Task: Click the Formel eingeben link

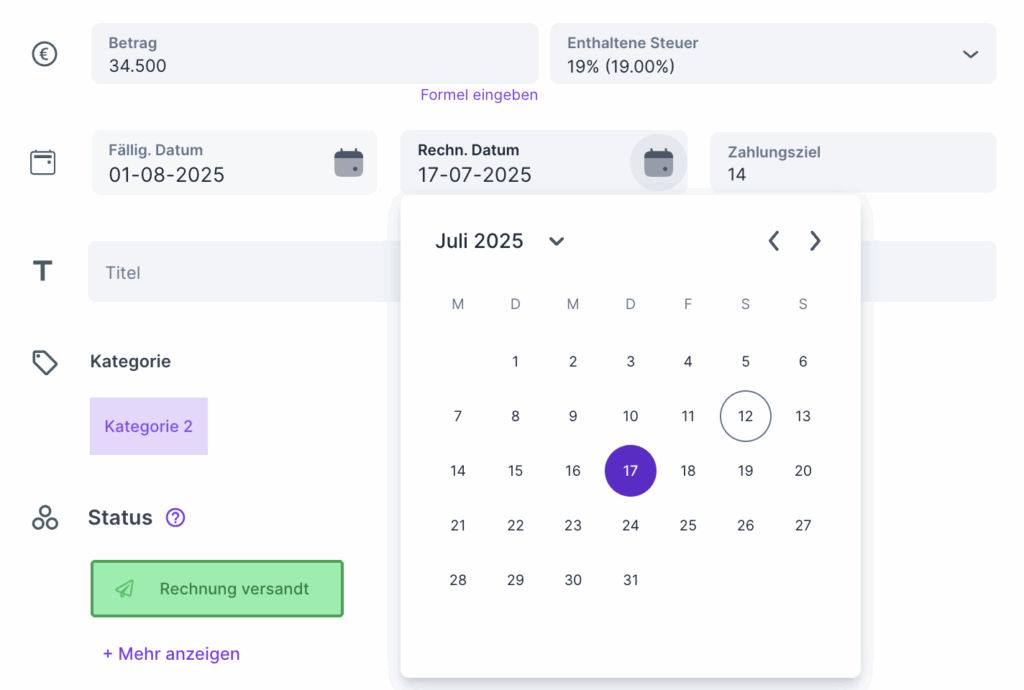Action: (479, 95)
